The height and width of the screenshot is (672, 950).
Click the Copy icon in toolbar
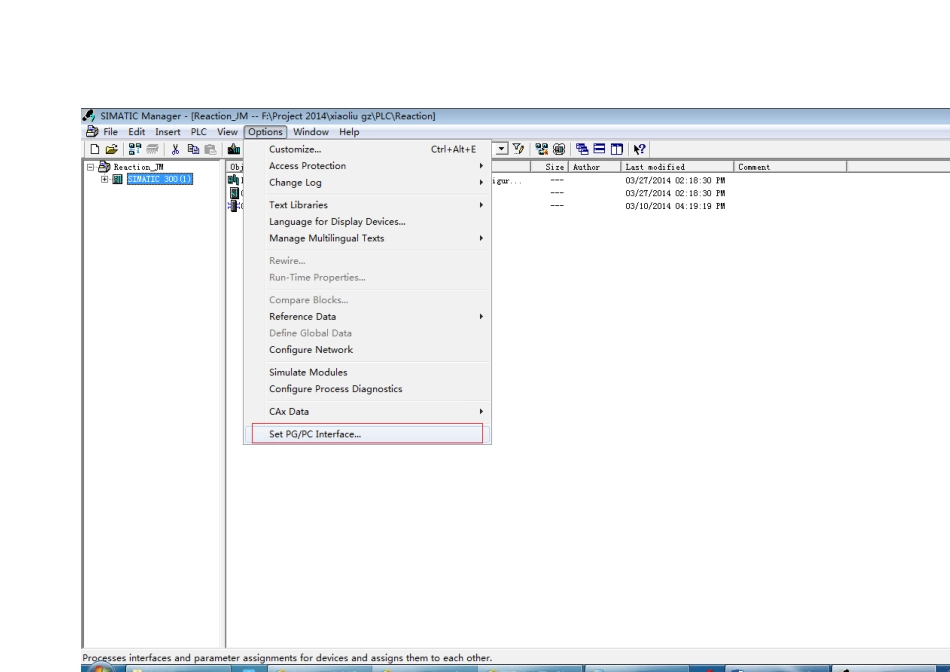tap(192, 149)
